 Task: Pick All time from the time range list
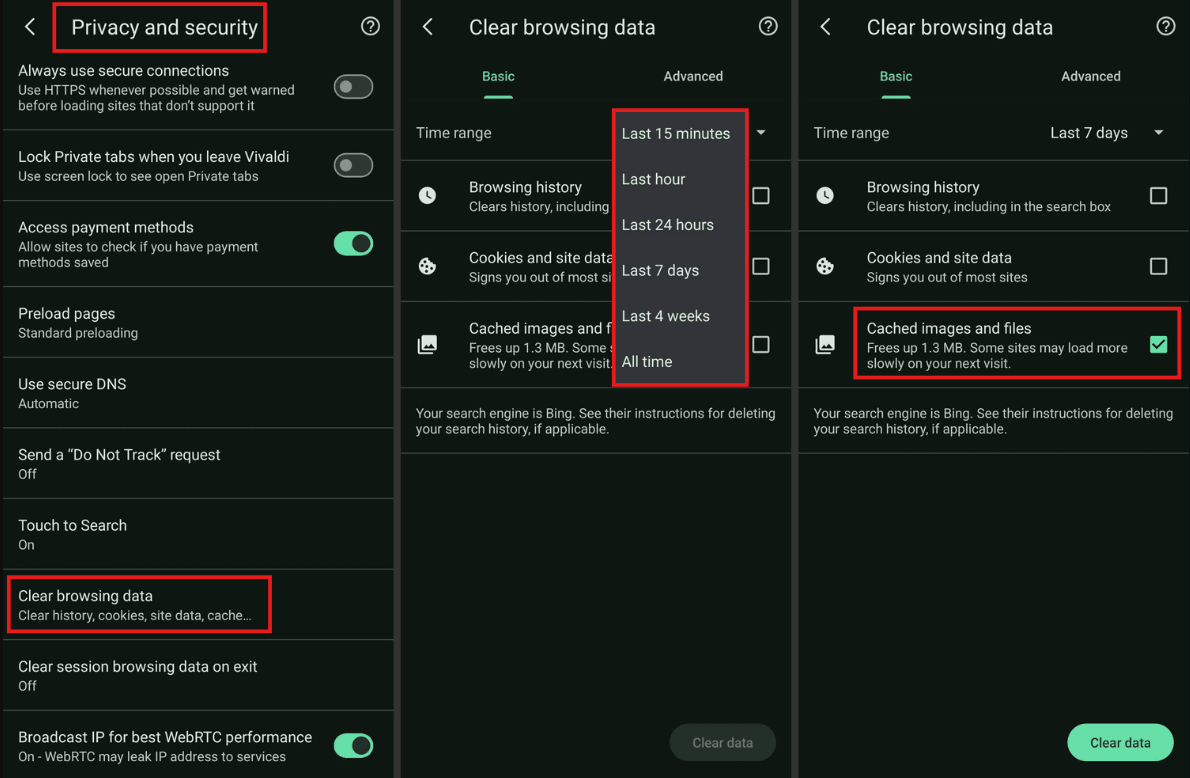click(x=647, y=362)
